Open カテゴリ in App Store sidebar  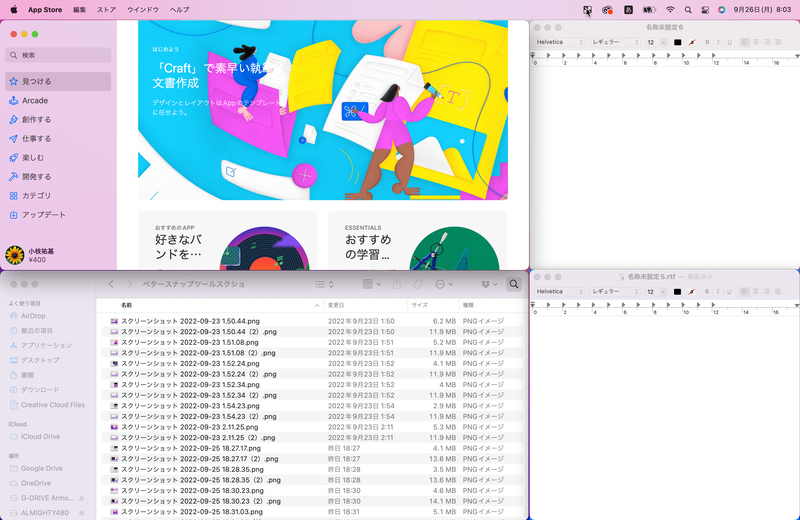58,195
